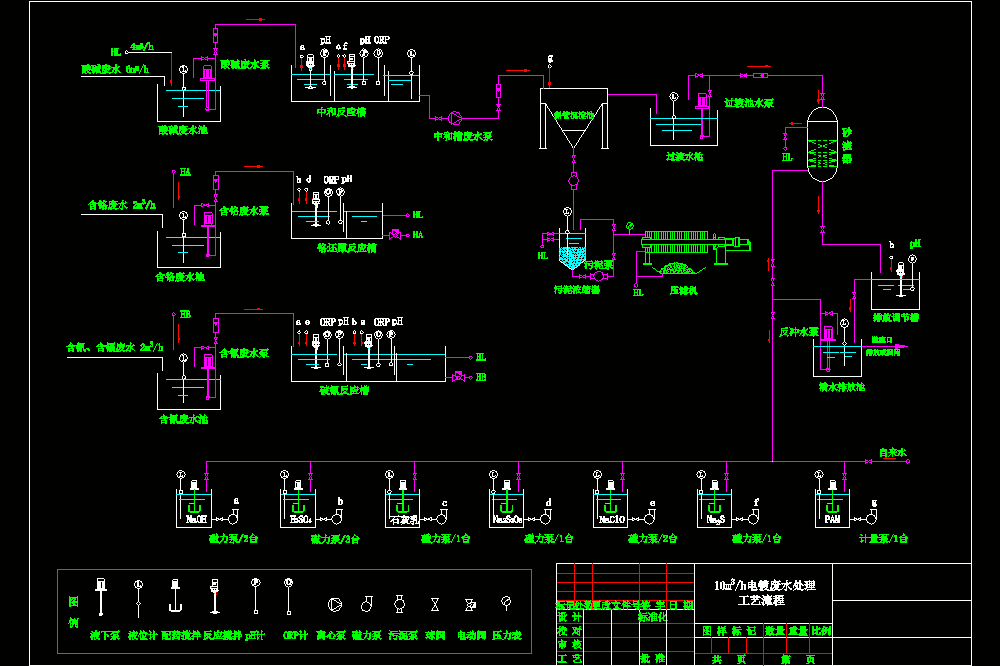Viewport: 1000px width, 666px height.
Task: Click the 球阀 ball valve legend symbol
Action: pyautogui.click(x=435, y=604)
